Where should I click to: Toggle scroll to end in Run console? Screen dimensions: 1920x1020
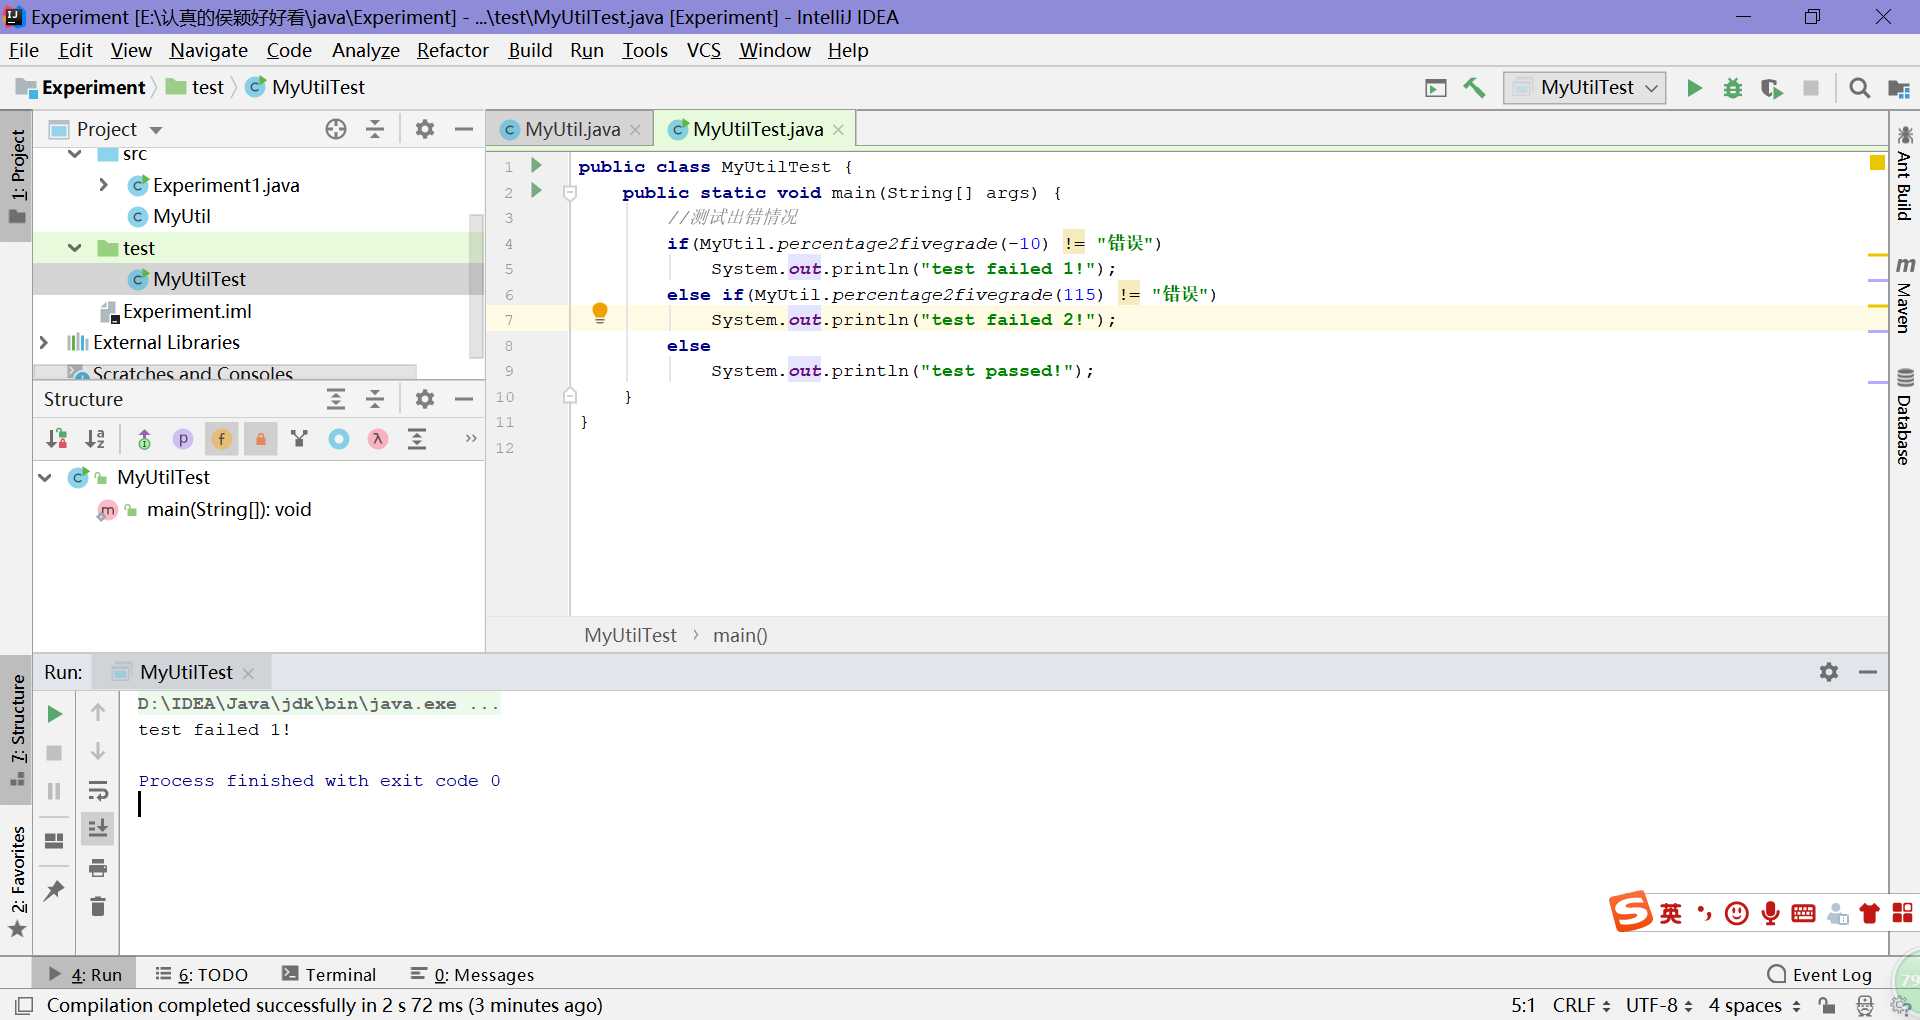pyautogui.click(x=98, y=829)
